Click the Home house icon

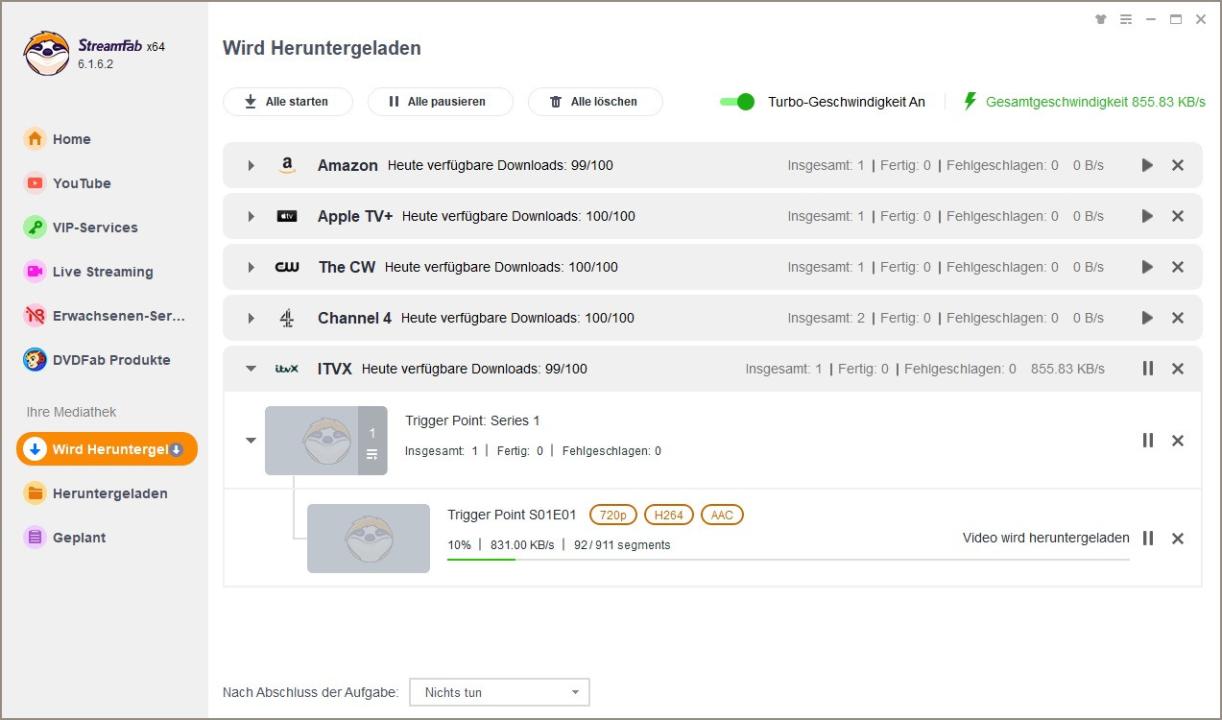[35, 139]
